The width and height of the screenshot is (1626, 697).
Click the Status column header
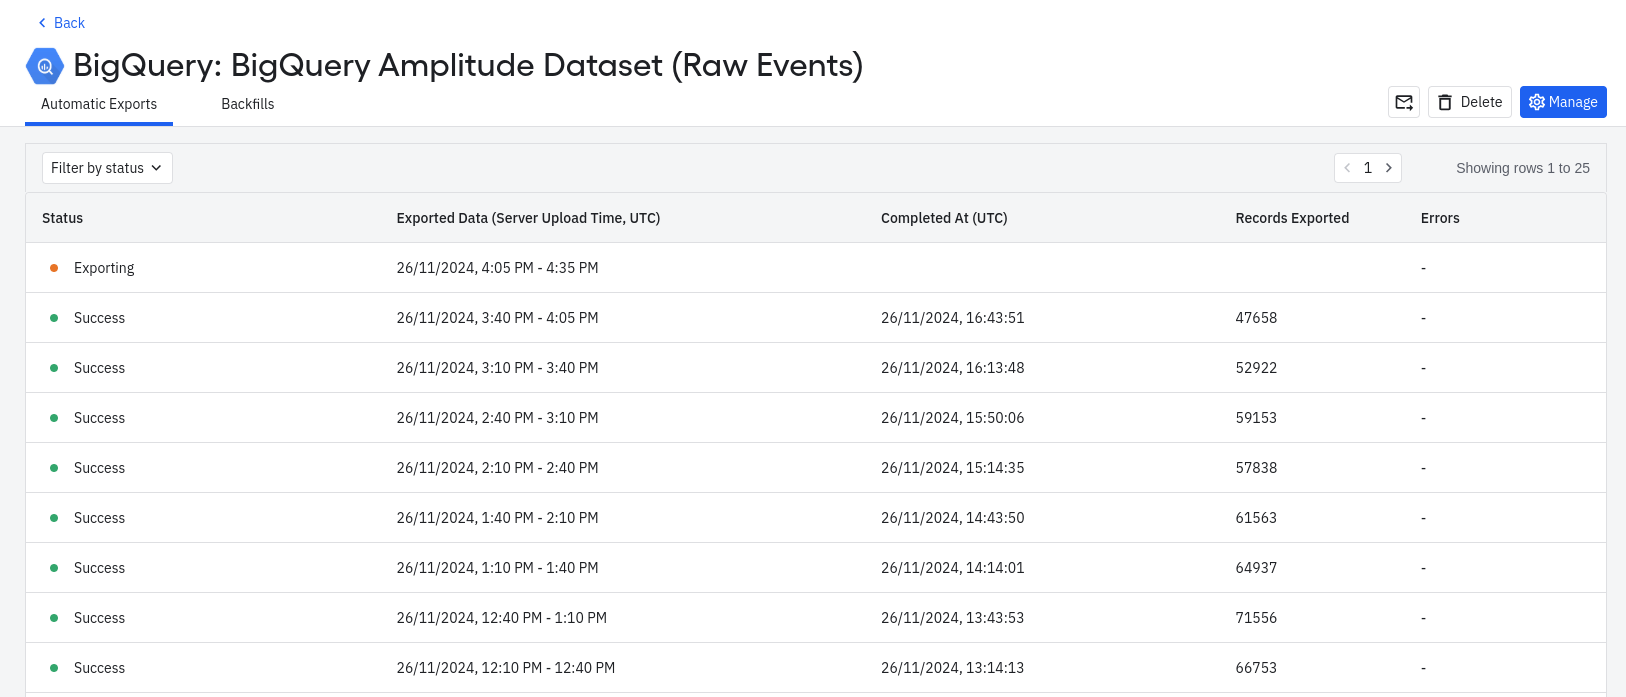coord(62,218)
